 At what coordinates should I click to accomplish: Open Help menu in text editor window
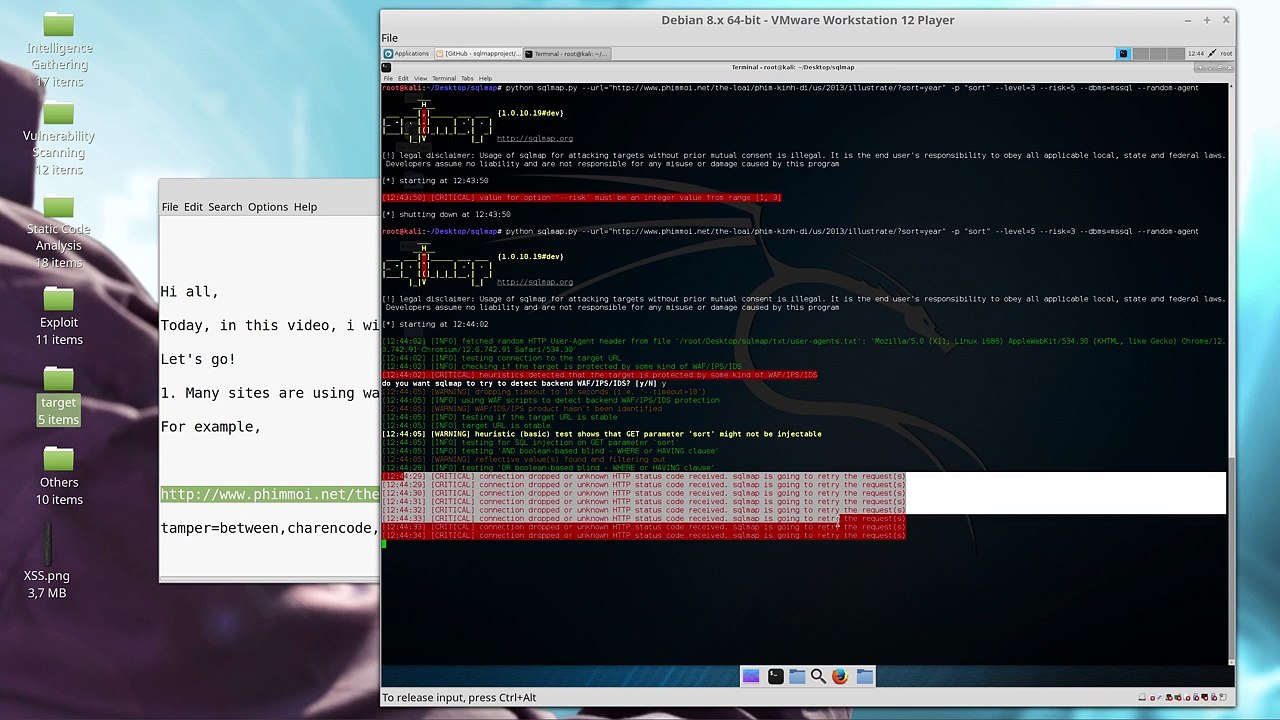[x=305, y=207]
